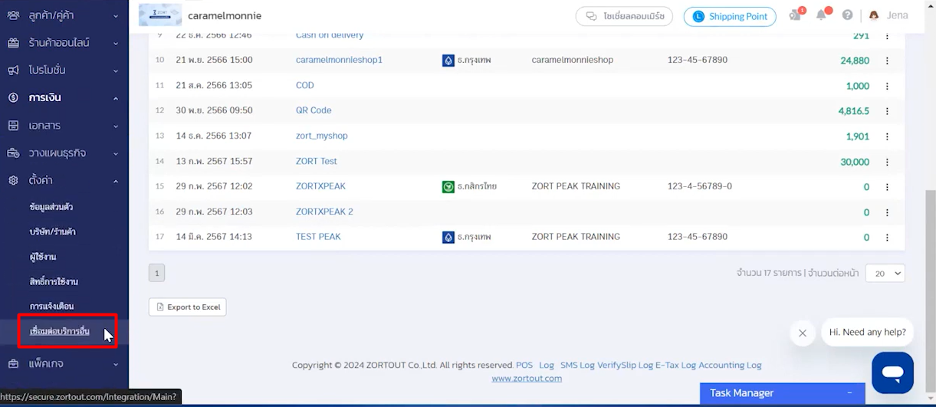Go to page 1 in pagination
The width and height of the screenshot is (936, 408).
[157, 273]
